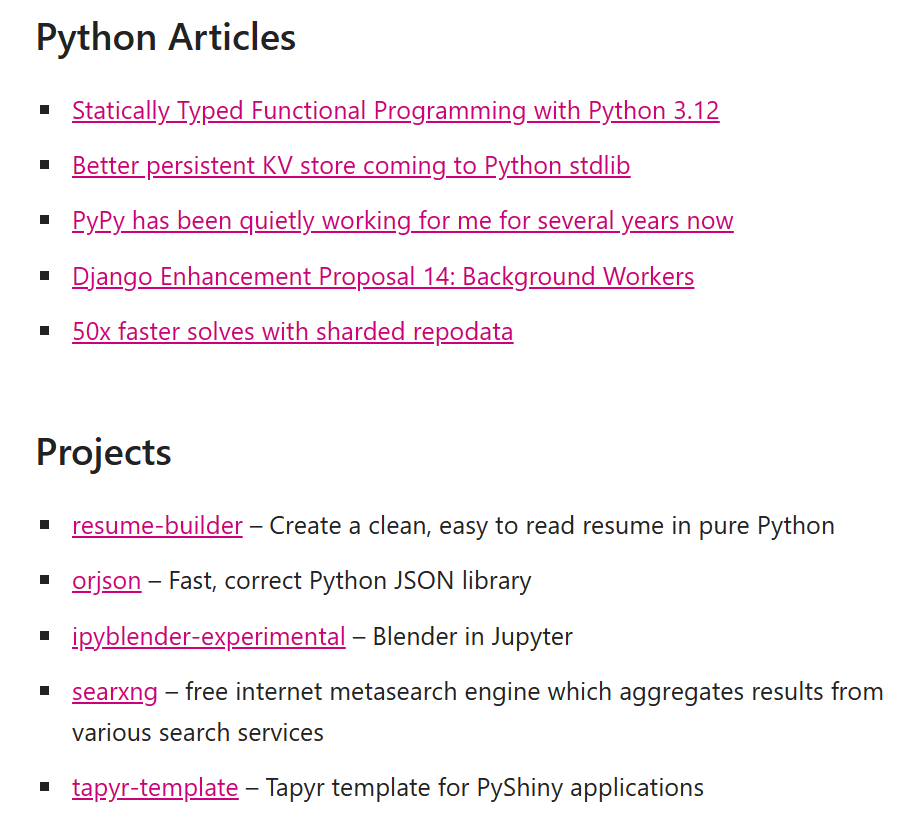Click the bullet marker before orjson

[45, 579]
